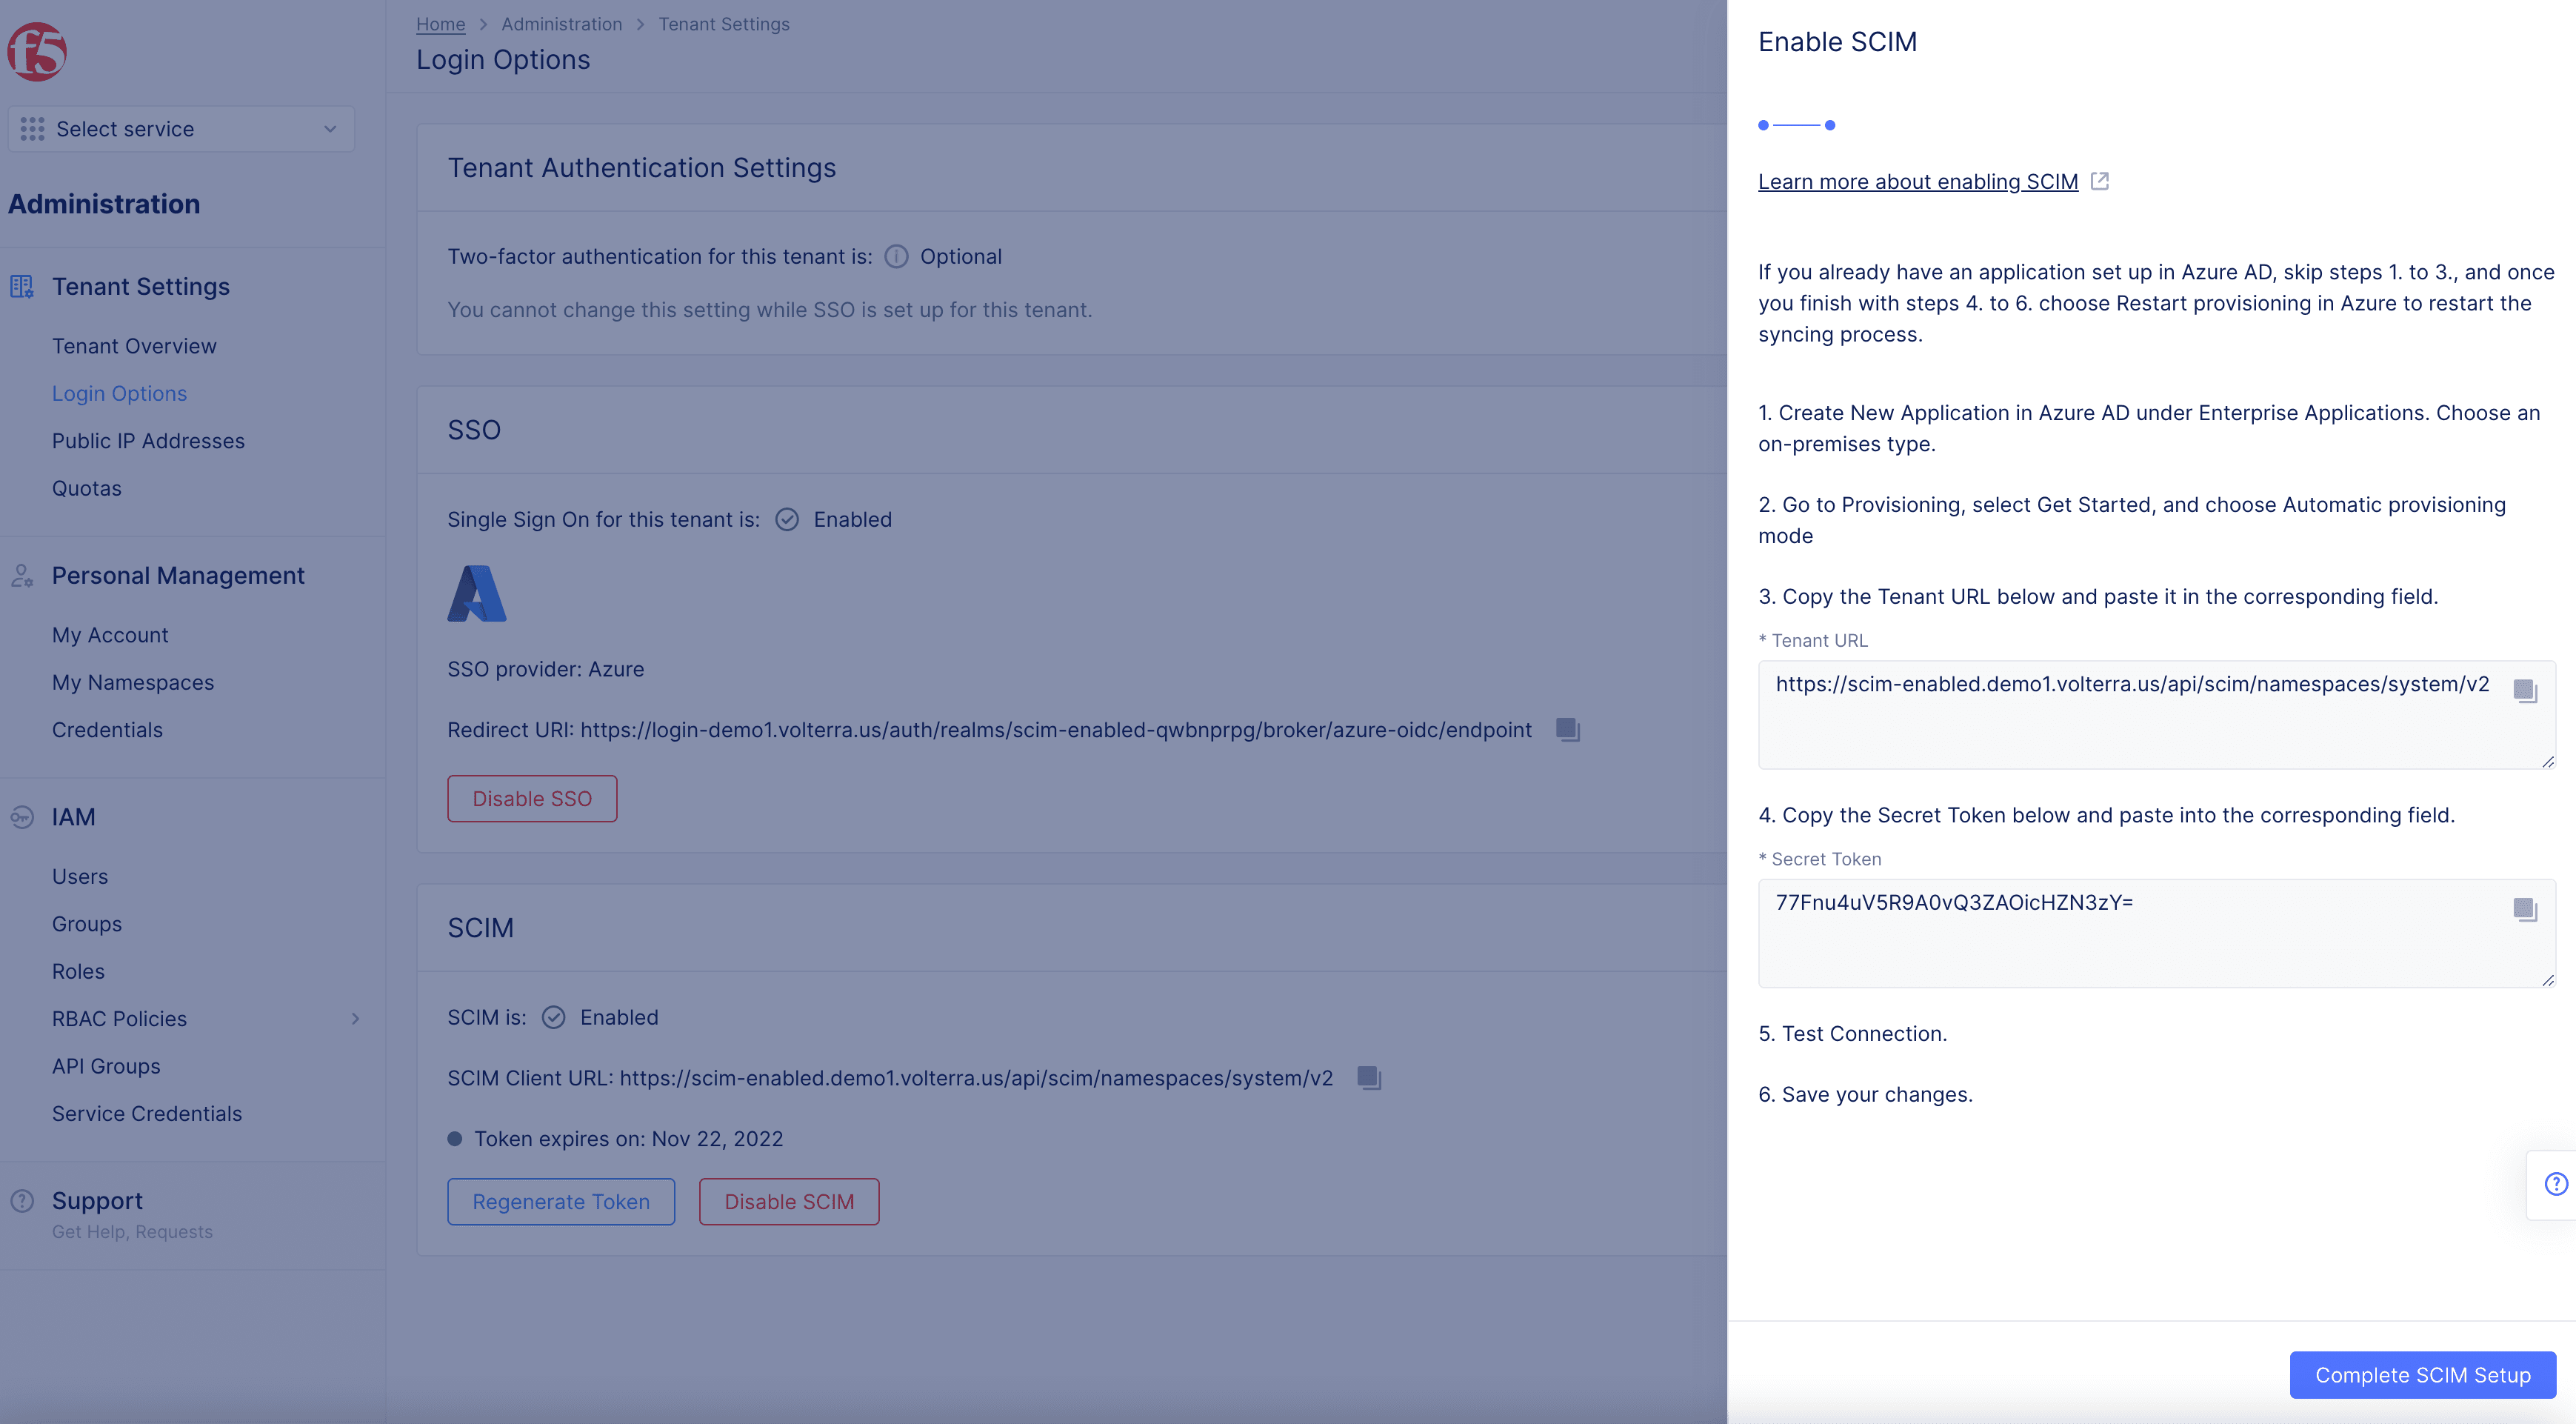Click Complete SCIM Setup button
Image resolution: width=2576 pixels, height=1424 pixels.
coord(2423,1376)
